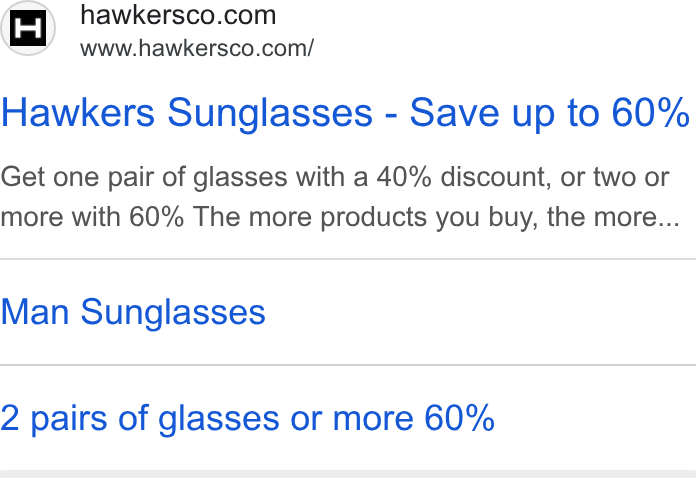Image resolution: width=696 pixels, height=478 pixels.
Task: Click the Hawkers black H favicon
Action: [x=28, y=28]
